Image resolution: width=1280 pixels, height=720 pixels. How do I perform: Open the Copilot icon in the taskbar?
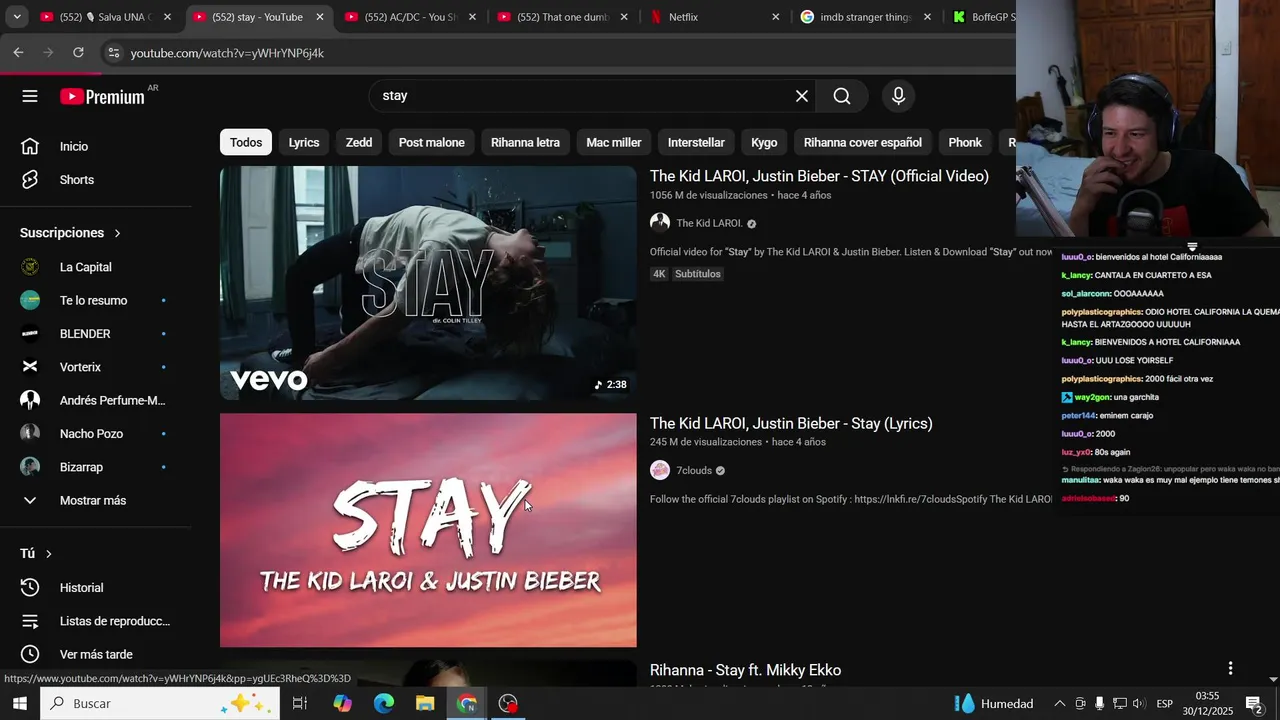pos(342,703)
